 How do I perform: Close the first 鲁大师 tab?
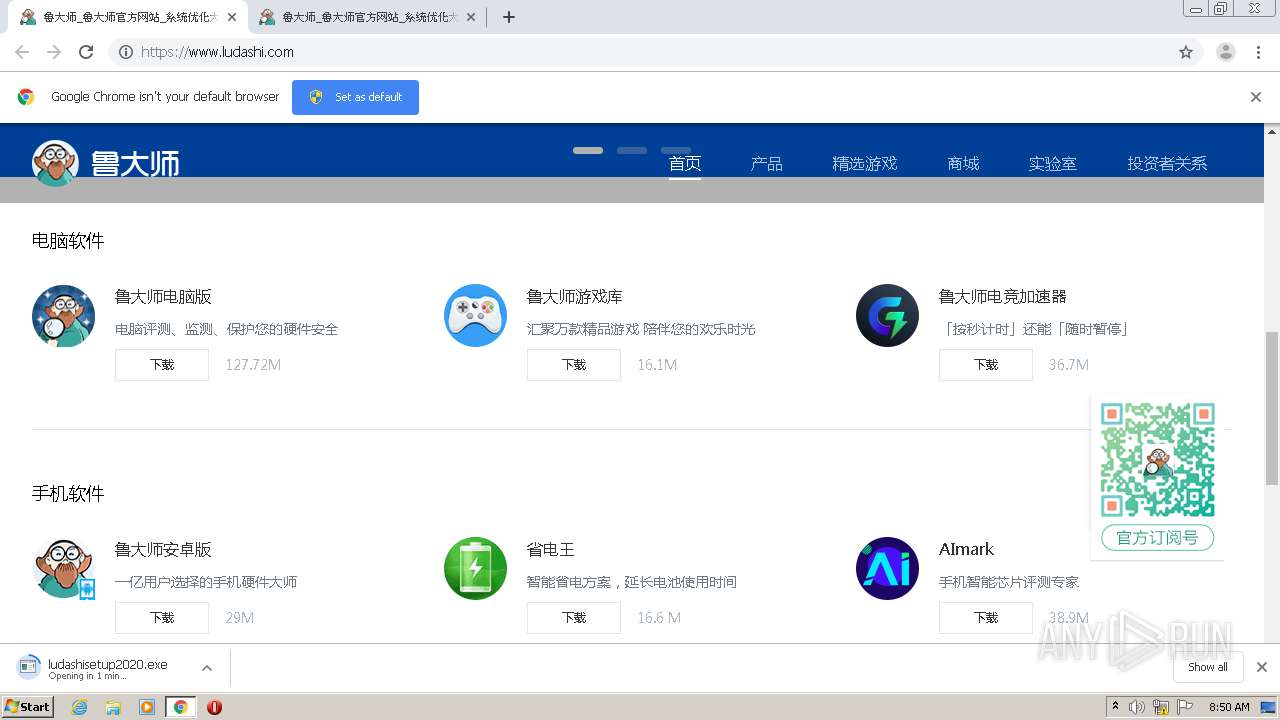tap(232, 17)
